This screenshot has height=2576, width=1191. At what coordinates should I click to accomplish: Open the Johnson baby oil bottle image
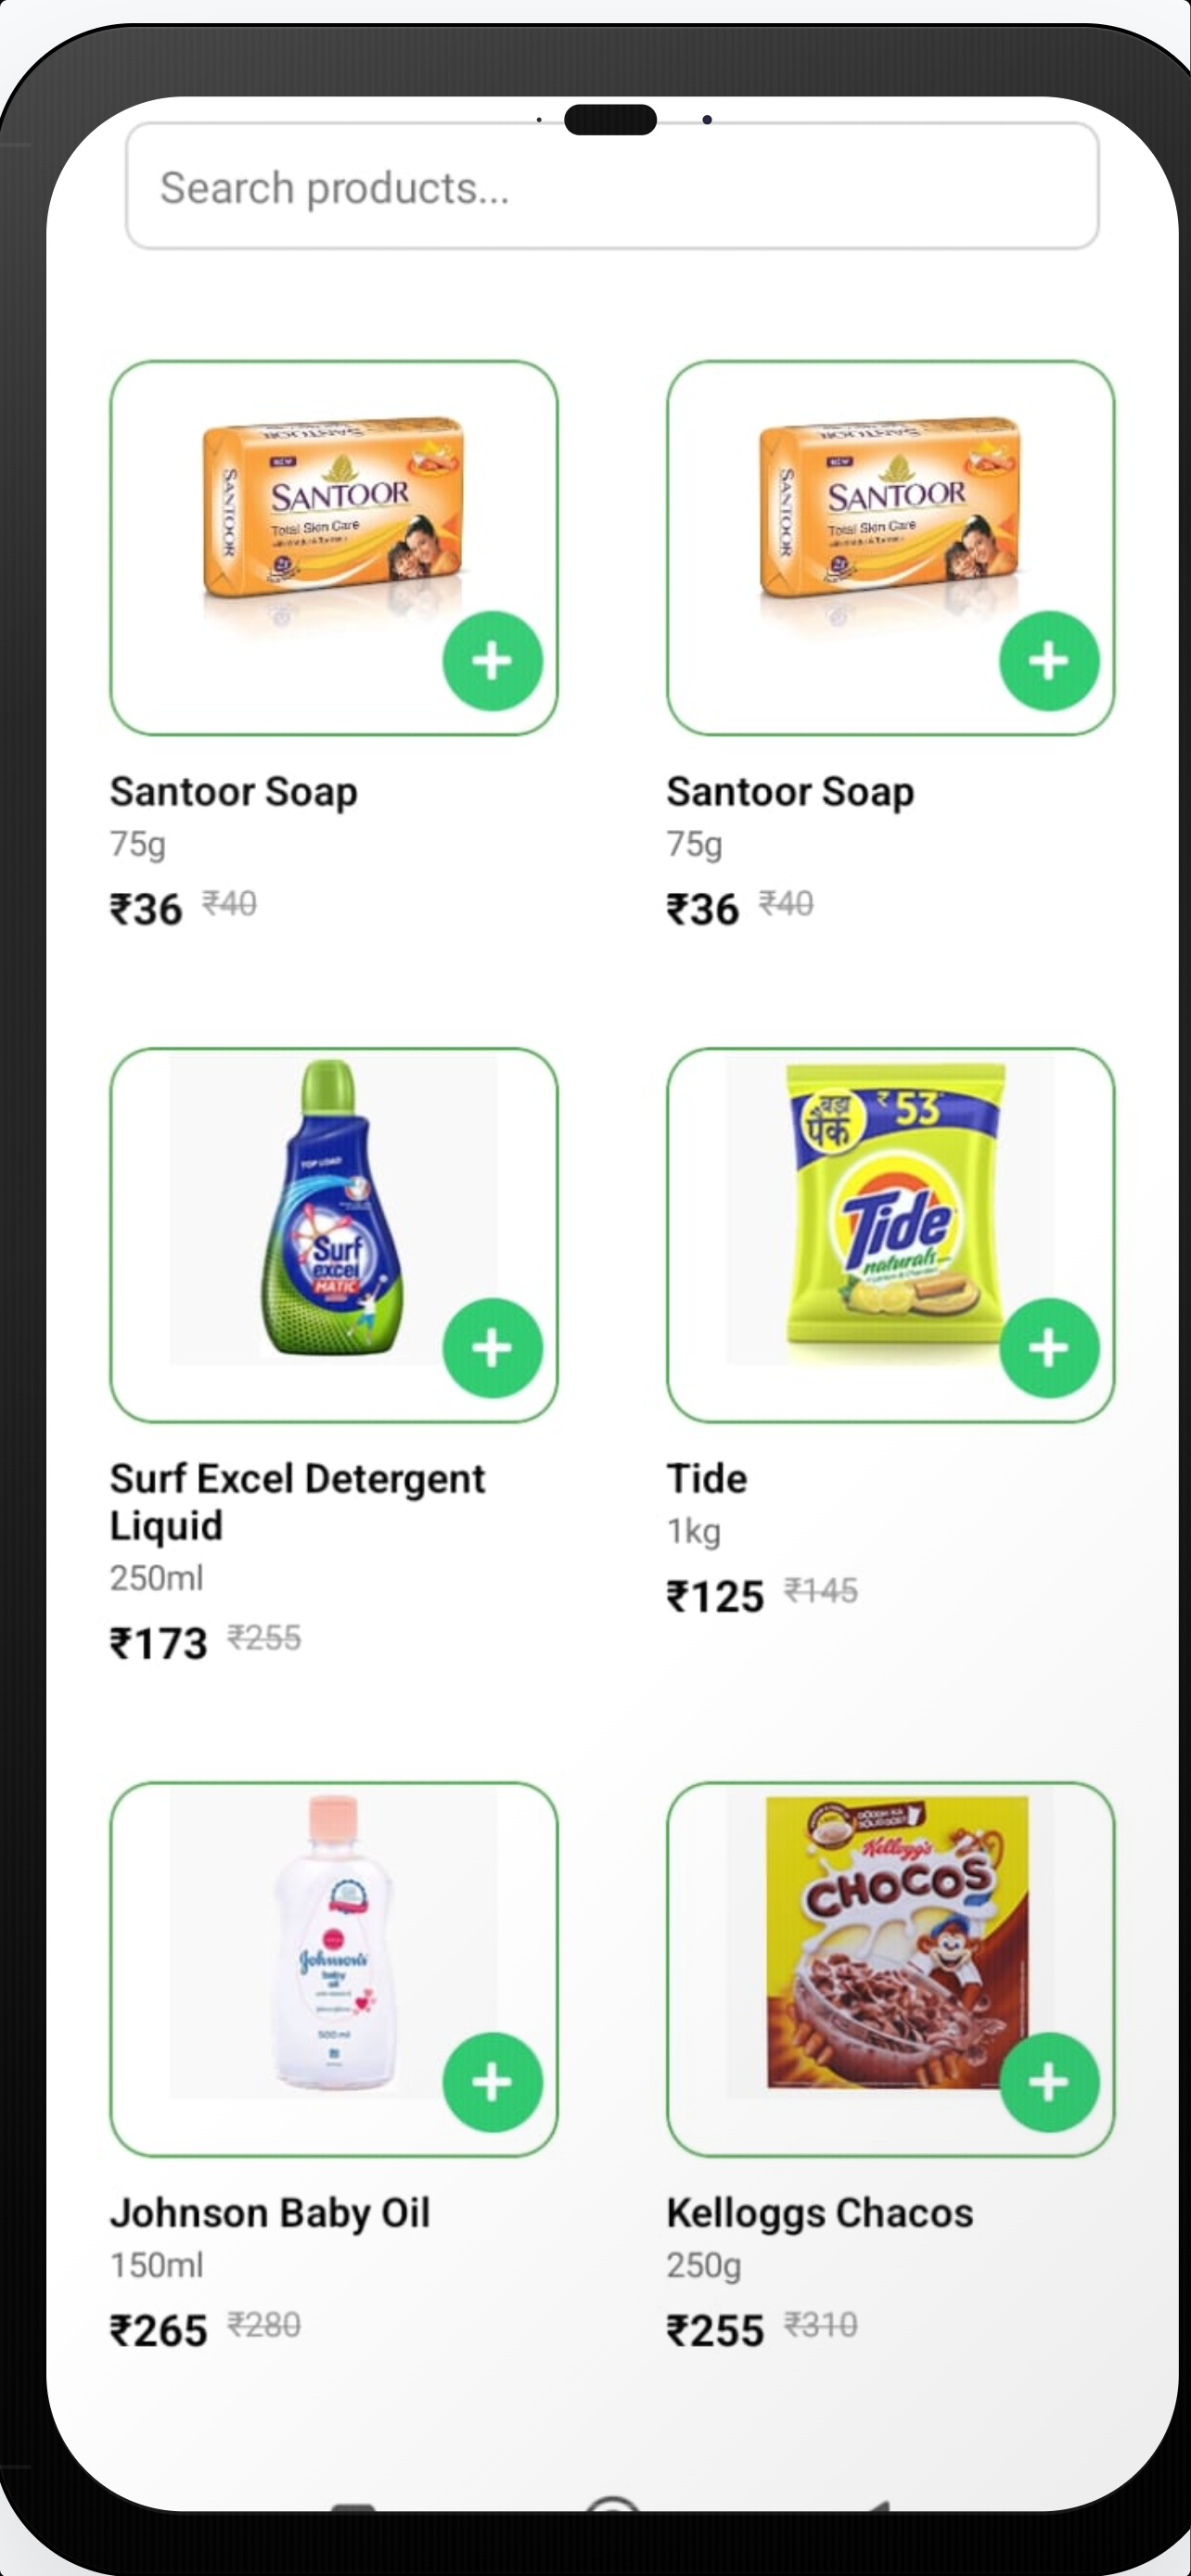click(334, 1943)
